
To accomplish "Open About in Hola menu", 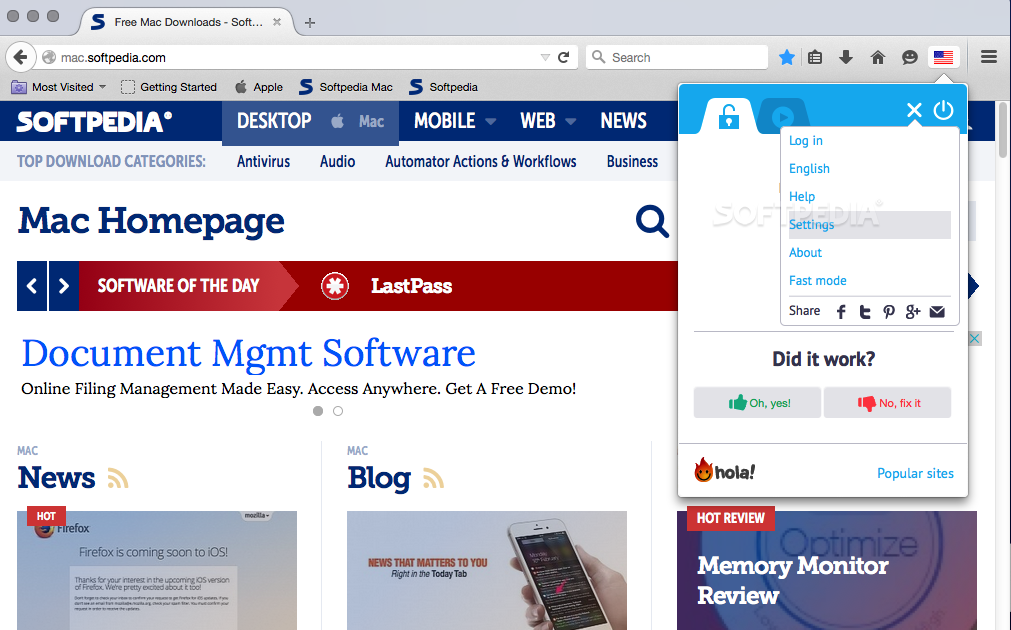I will pyautogui.click(x=805, y=252).
